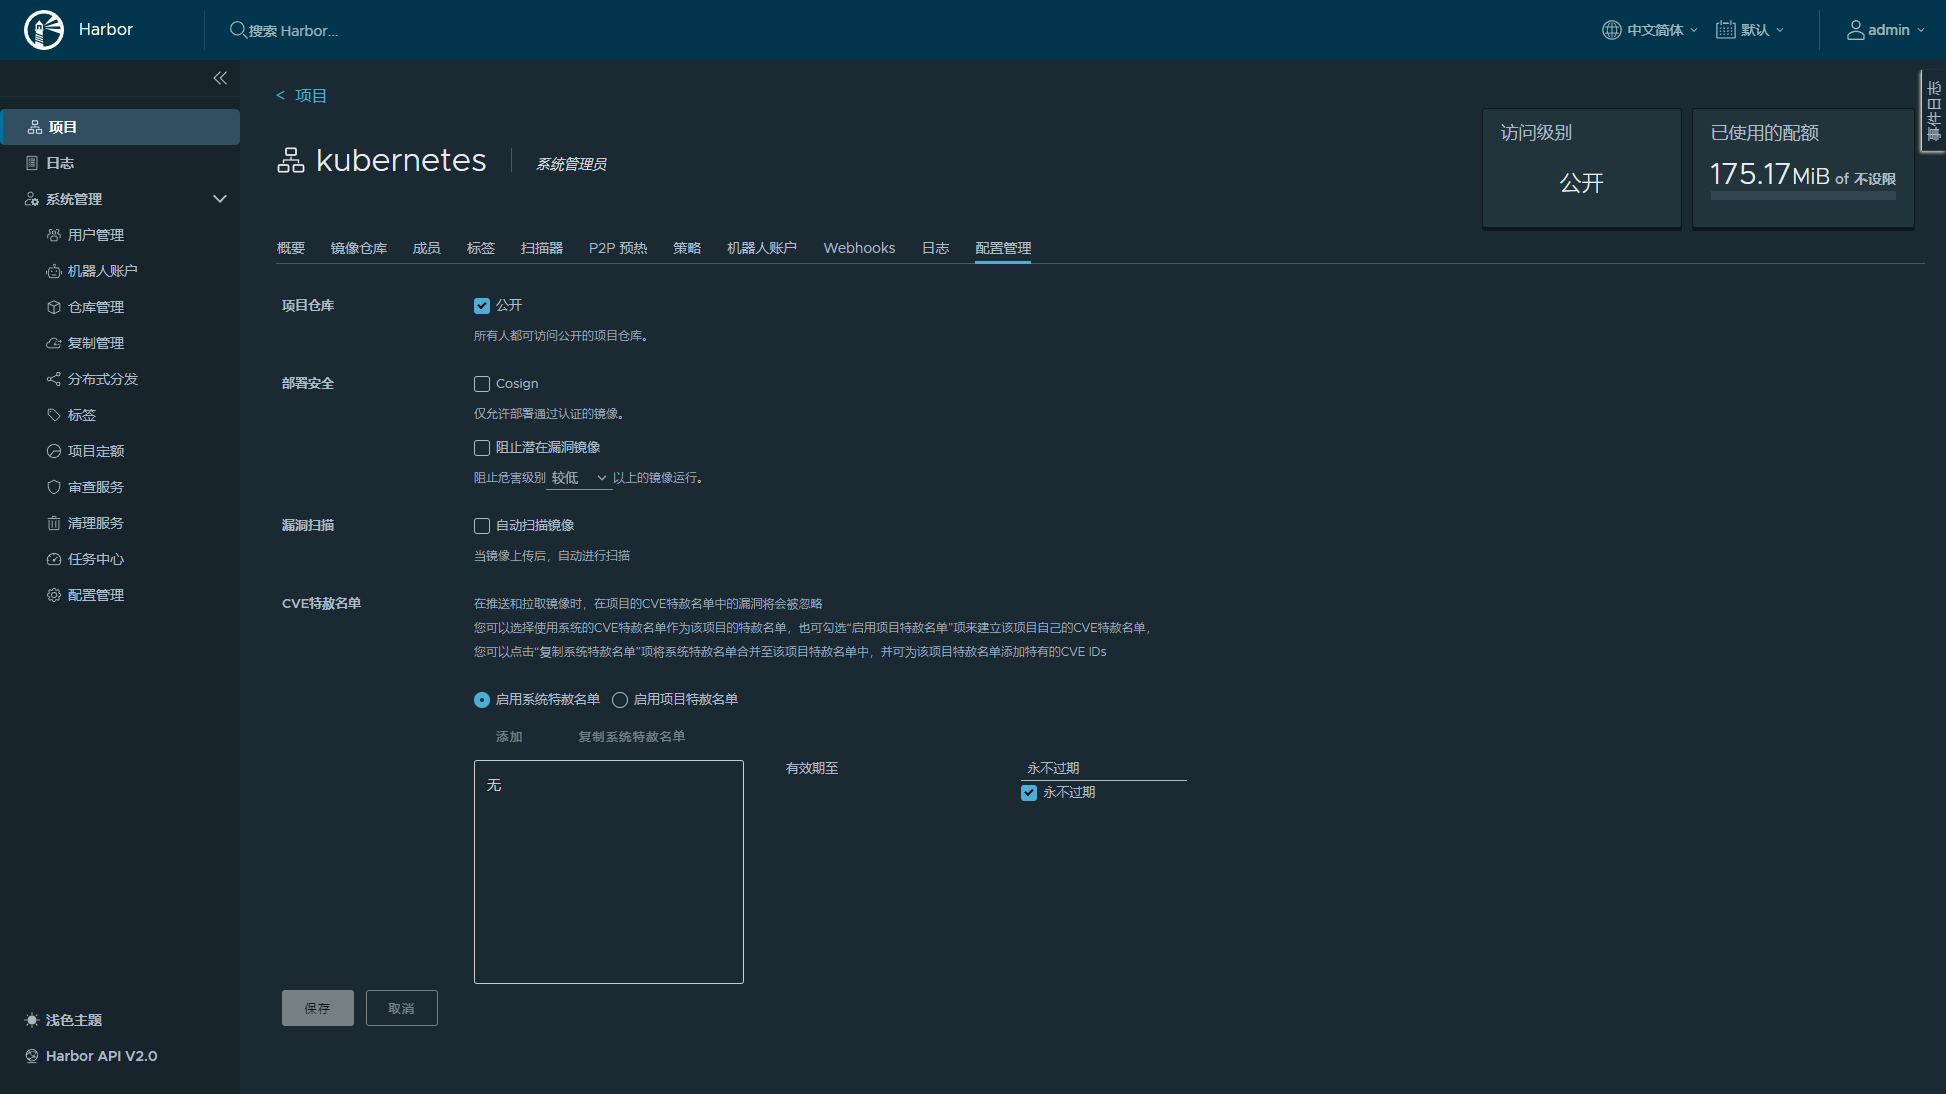
Task: Click the 日志 sidebar icon
Action: (x=32, y=163)
